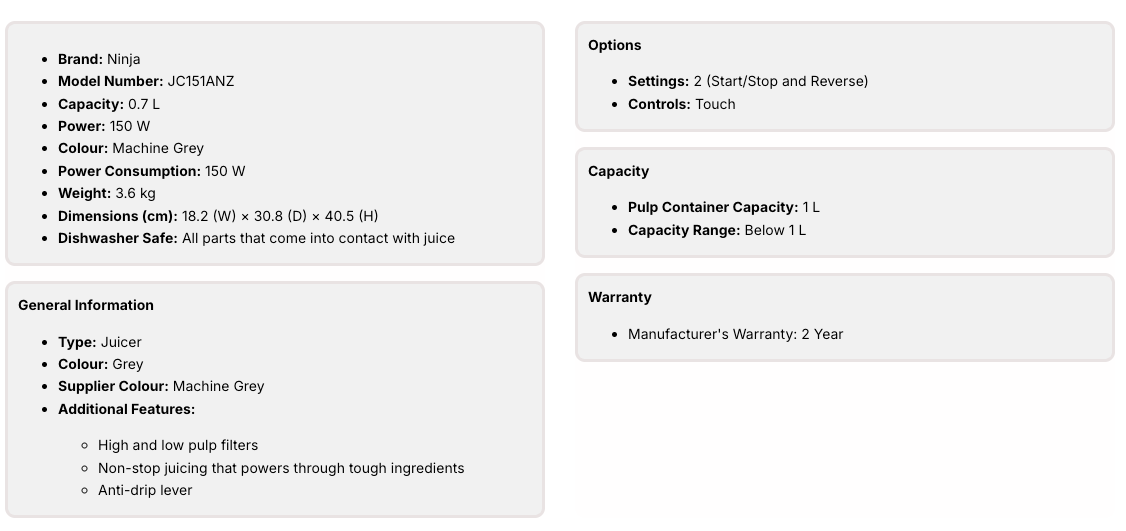Click the Weight 3.6 kg line
Screen dimensions: 1126x531
point(107,193)
